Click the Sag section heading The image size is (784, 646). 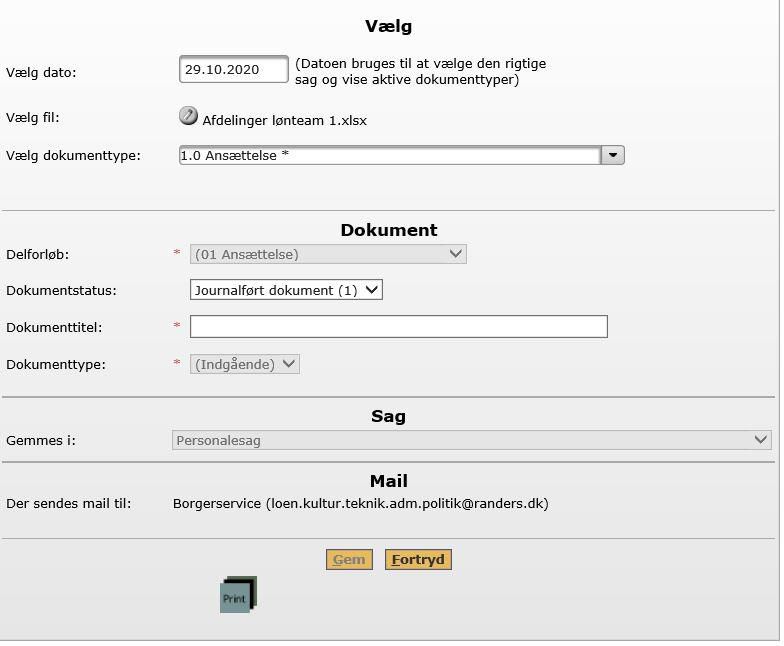(x=388, y=416)
